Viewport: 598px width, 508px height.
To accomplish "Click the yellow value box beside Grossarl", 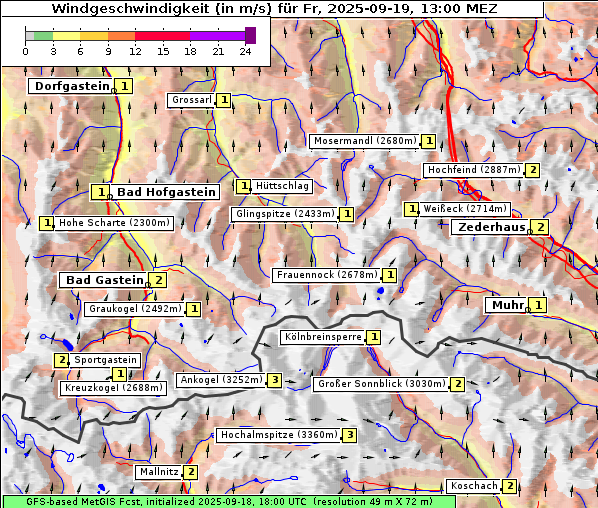I will click(224, 100).
